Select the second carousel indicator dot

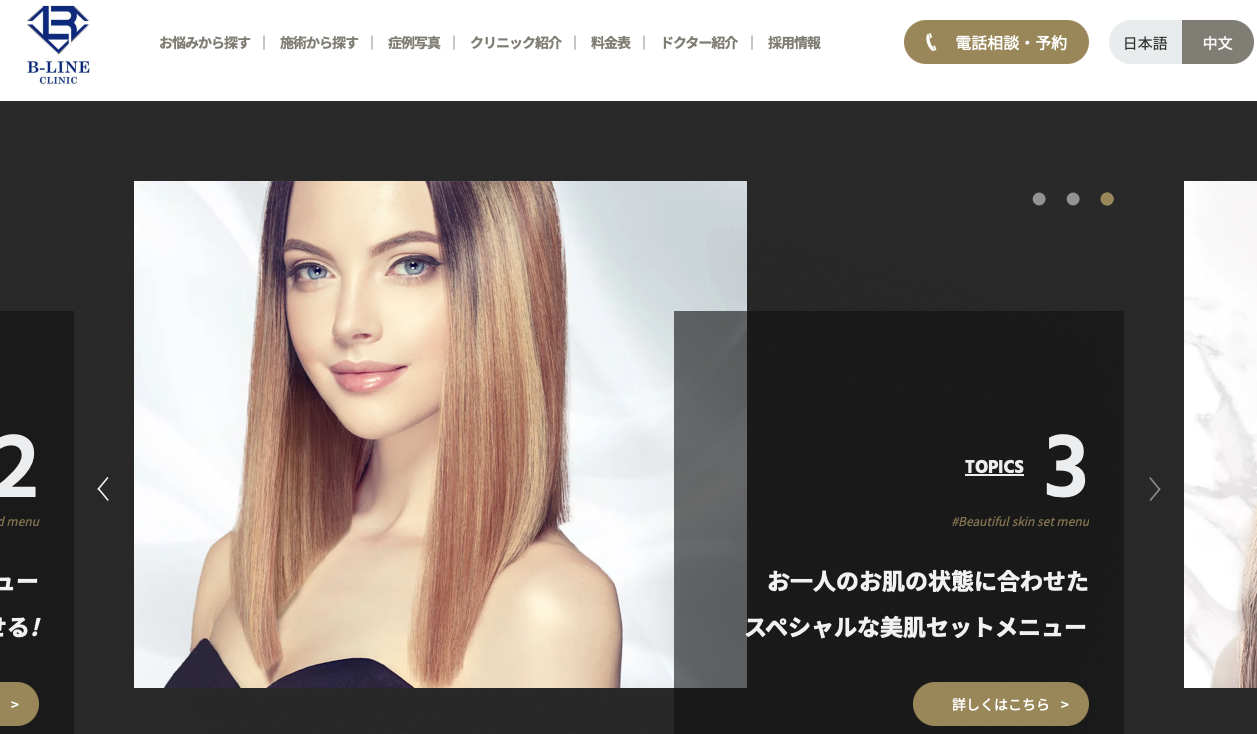[x=1073, y=199]
